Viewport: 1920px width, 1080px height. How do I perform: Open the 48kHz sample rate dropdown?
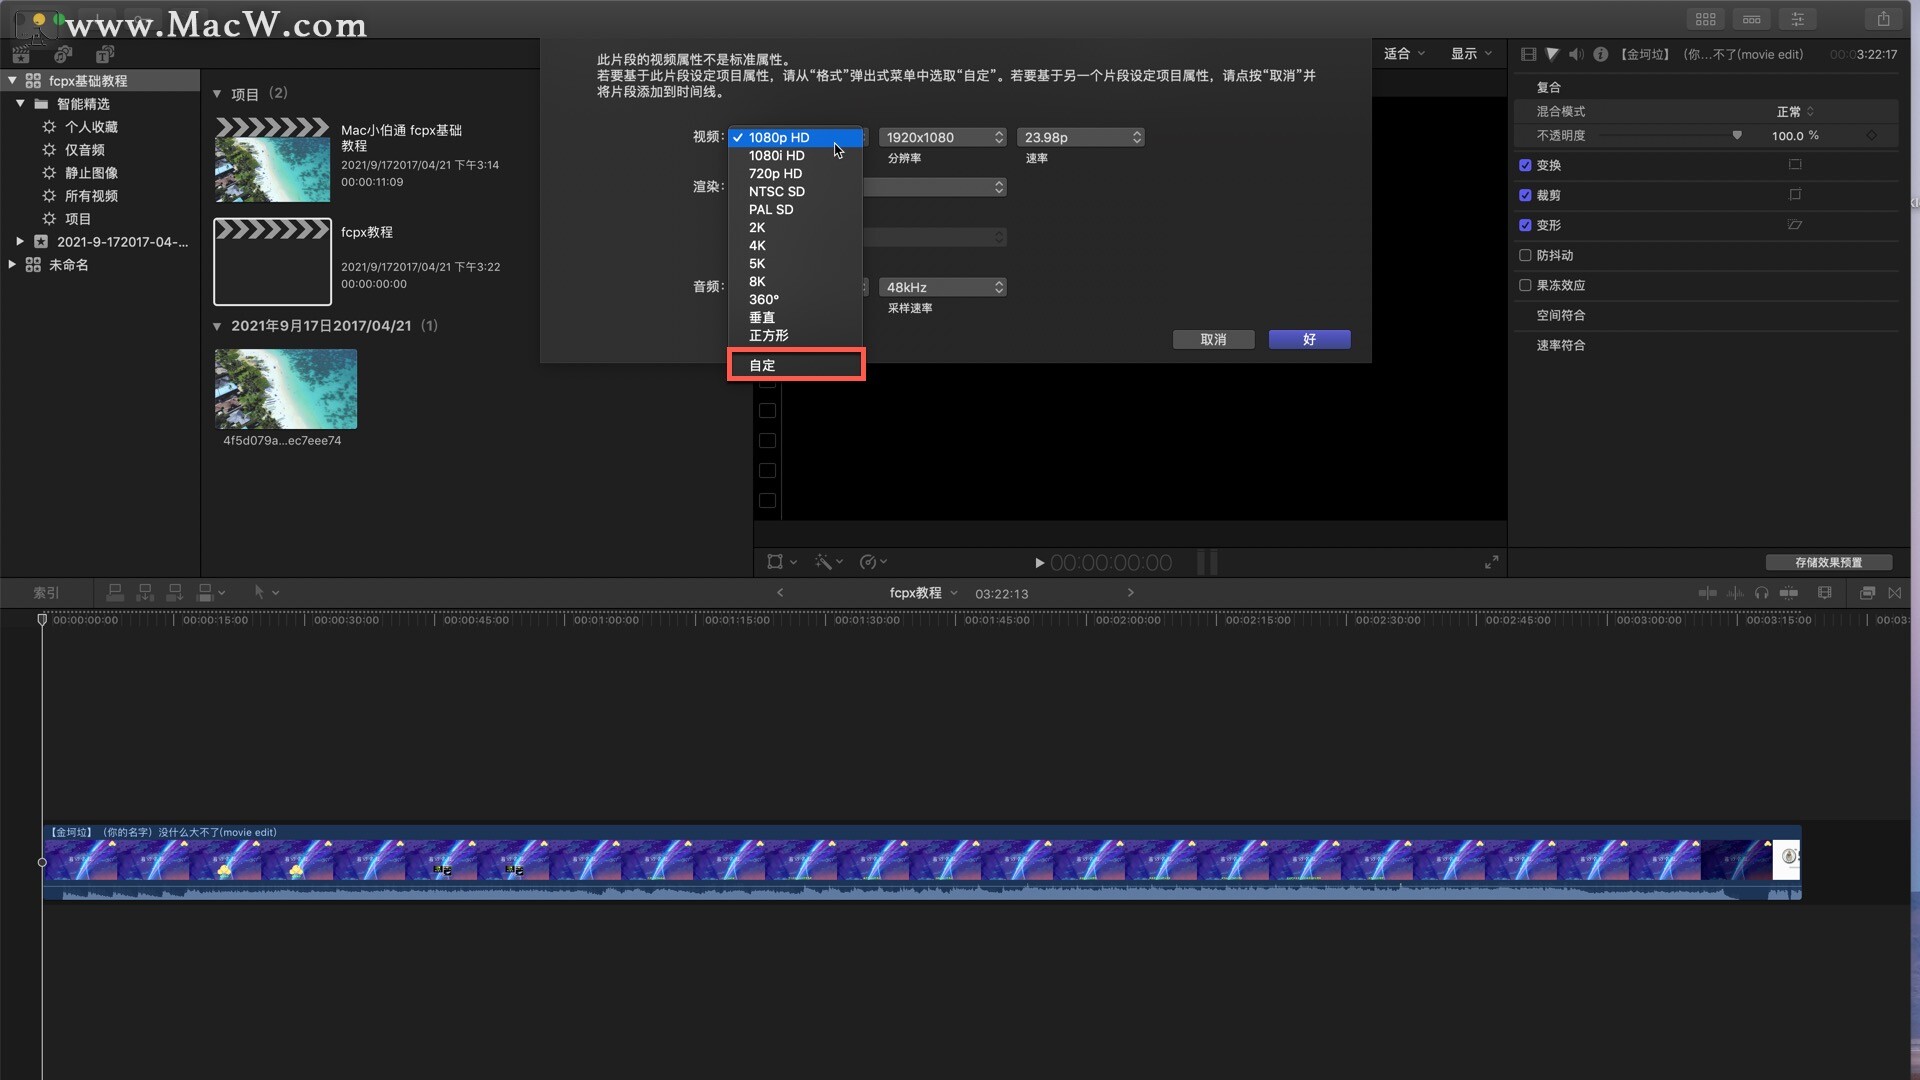pyautogui.click(x=942, y=287)
